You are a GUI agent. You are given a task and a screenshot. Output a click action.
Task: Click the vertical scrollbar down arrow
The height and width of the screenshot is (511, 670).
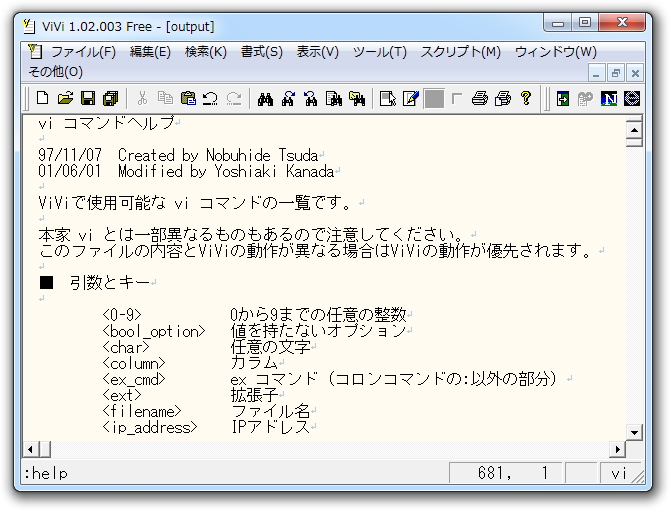pos(634,432)
